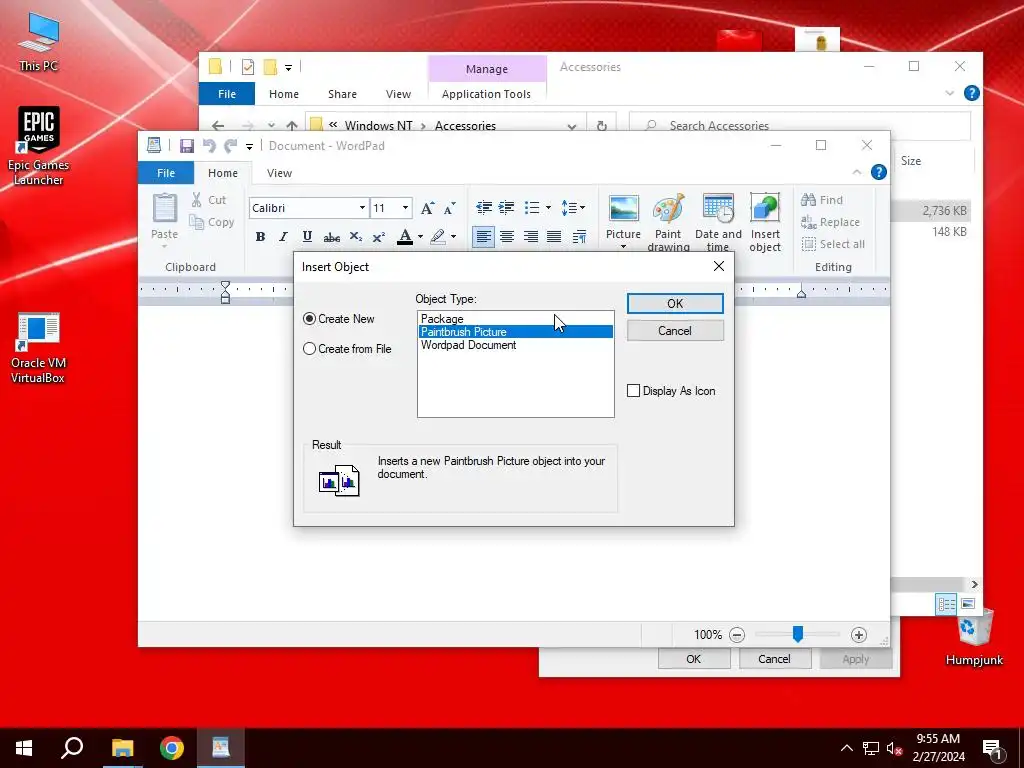
Task: Justify the text
Action: click(554, 236)
